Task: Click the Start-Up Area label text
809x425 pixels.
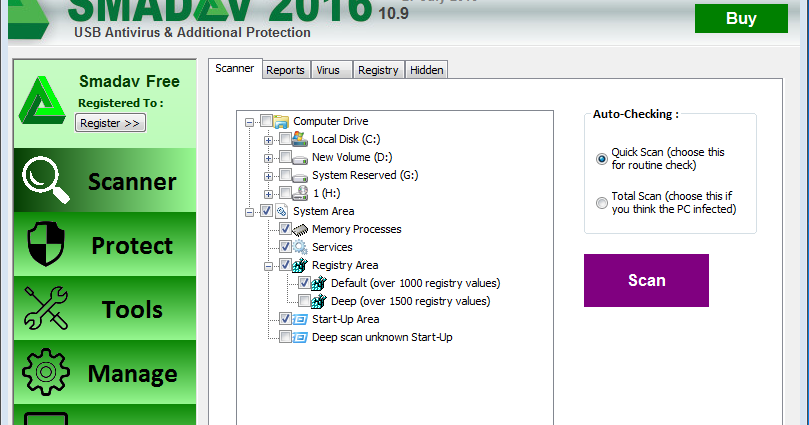Action: [346, 319]
